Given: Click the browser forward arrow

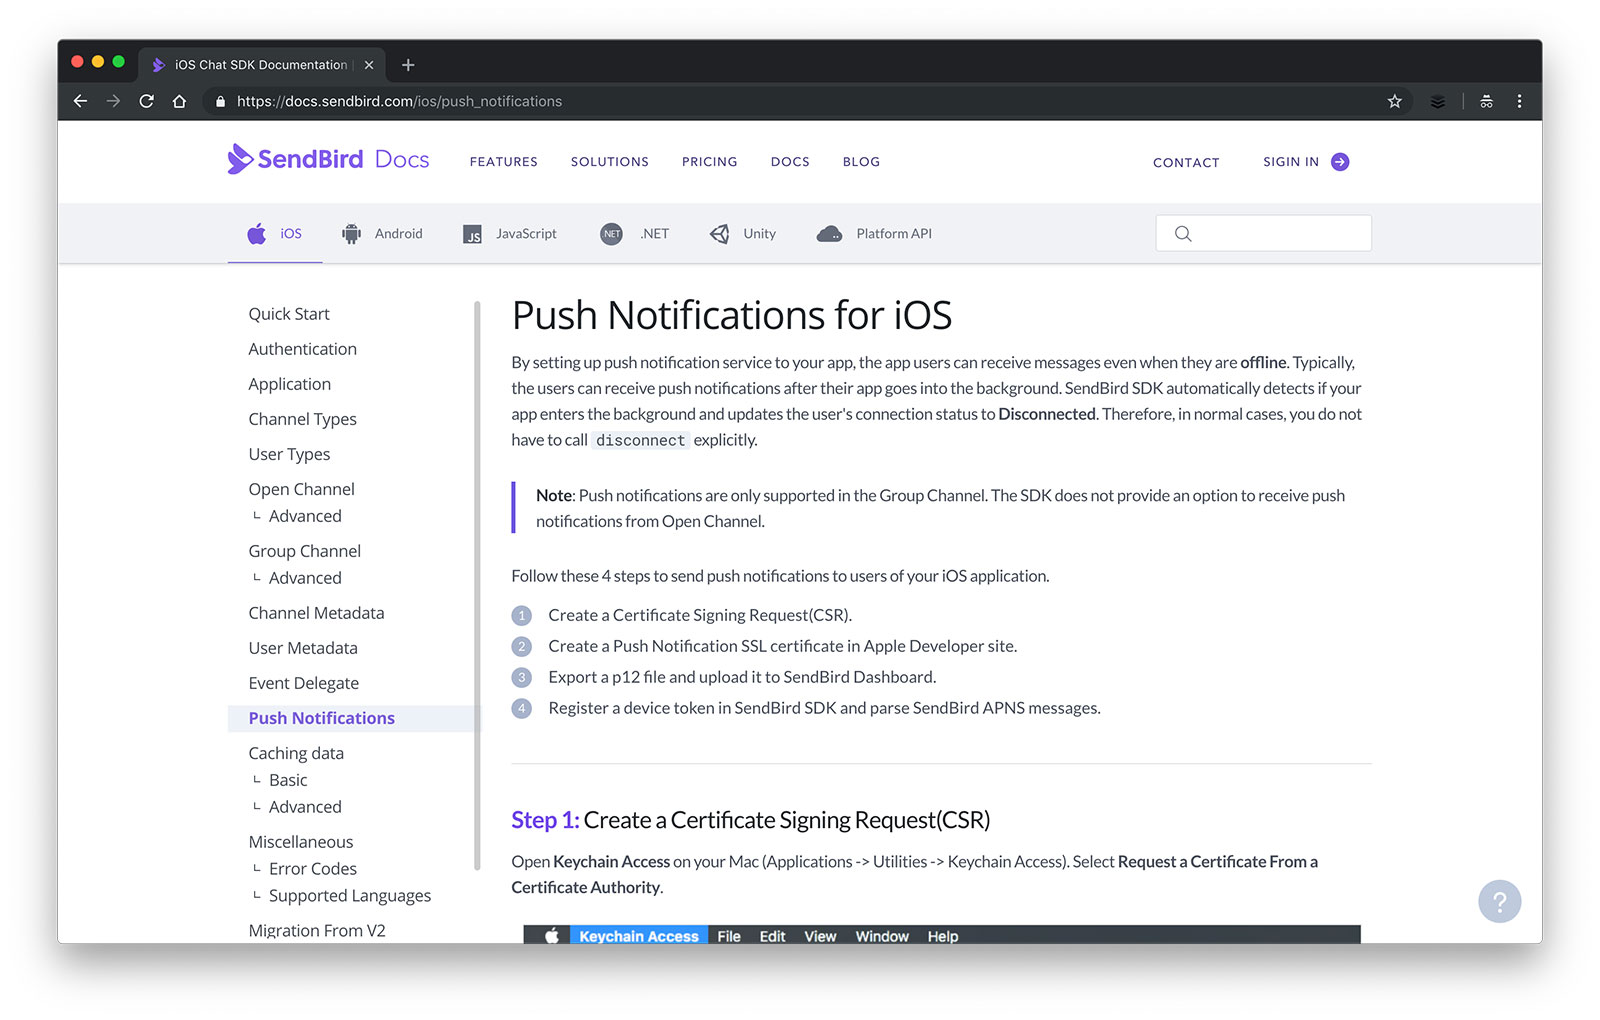Looking at the screenshot, I should click(x=113, y=101).
